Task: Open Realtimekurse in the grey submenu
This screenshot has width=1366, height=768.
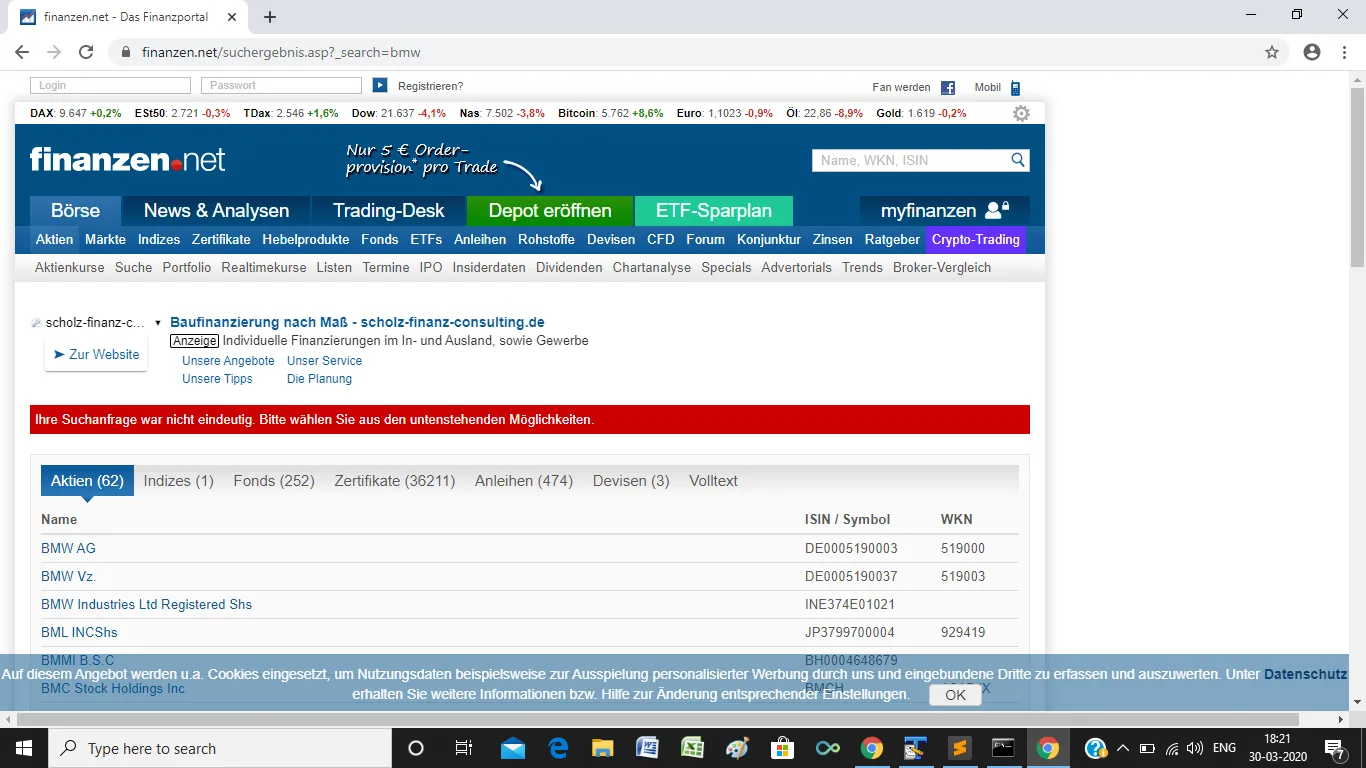Action: click(264, 268)
